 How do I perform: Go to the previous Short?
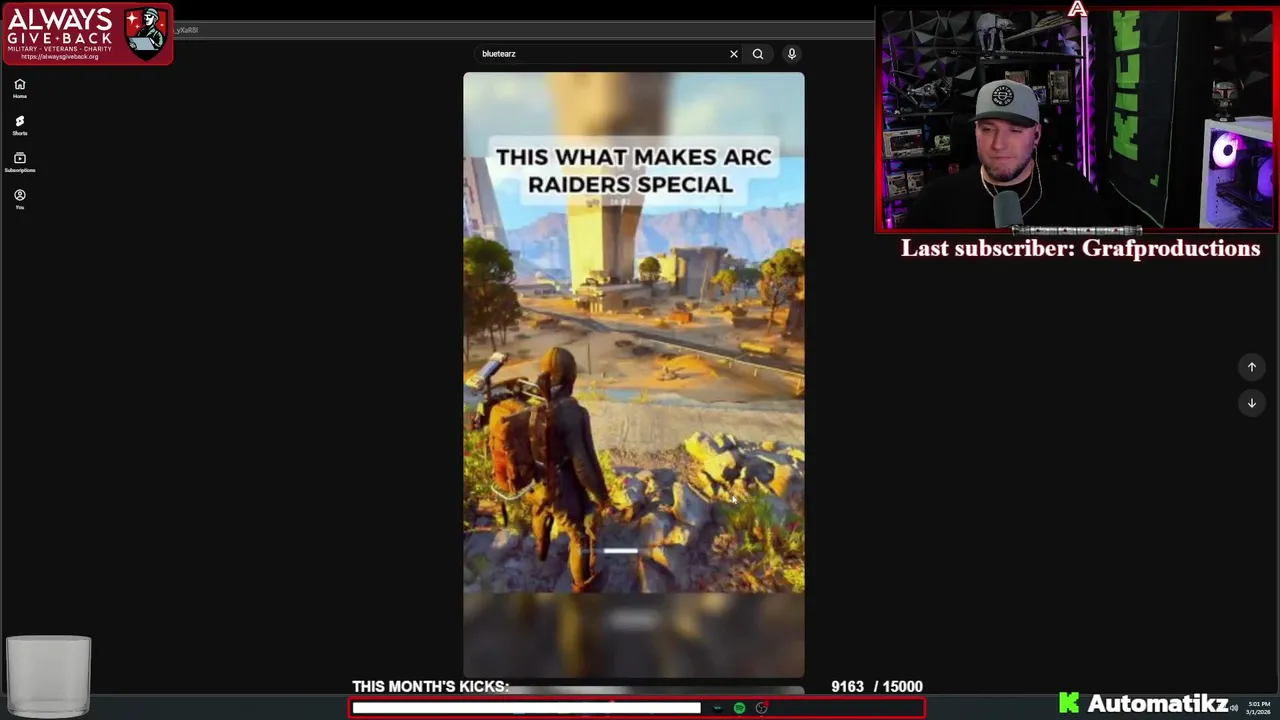pos(1251,367)
